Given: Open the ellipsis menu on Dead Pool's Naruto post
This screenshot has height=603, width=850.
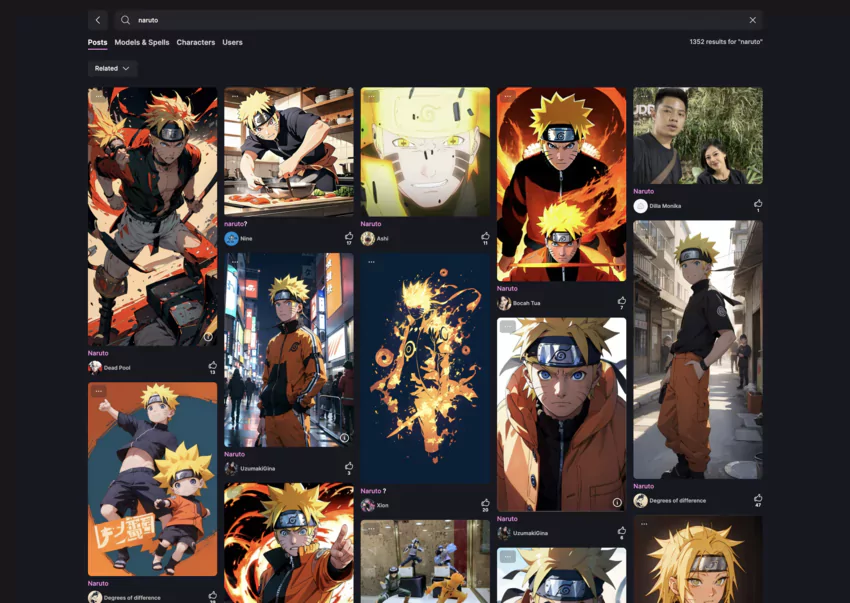Looking at the screenshot, I should pos(97,96).
